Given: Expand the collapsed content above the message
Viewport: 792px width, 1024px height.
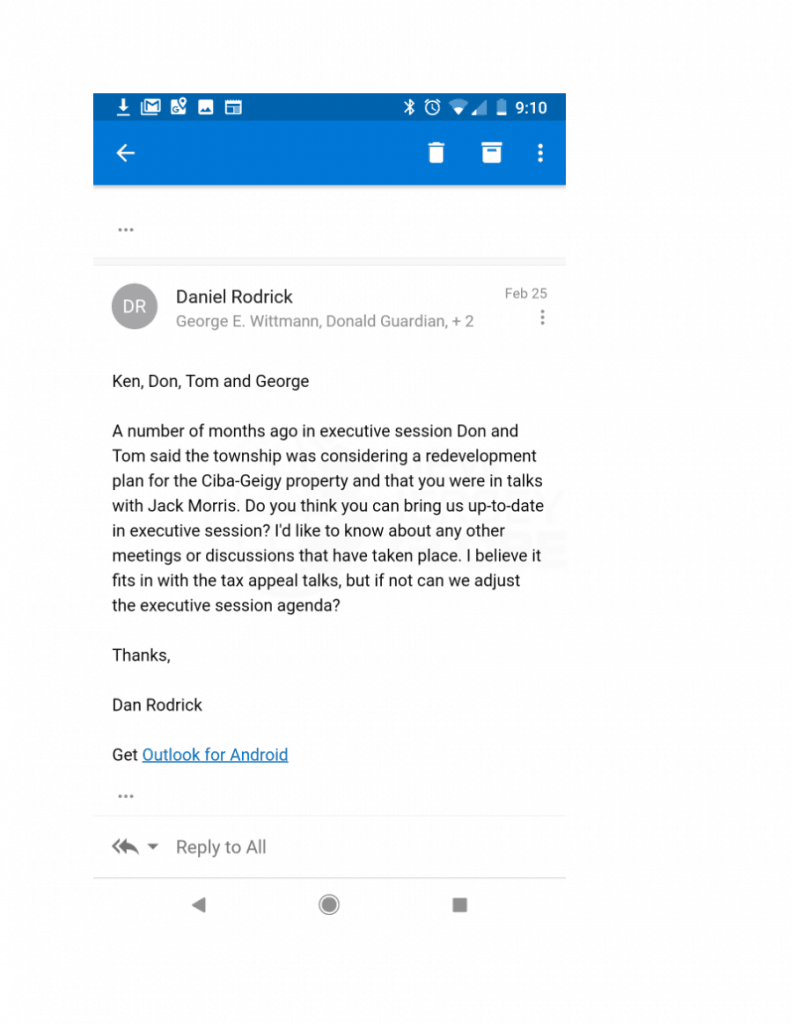Looking at the screenshot, I should click(125, 230).
